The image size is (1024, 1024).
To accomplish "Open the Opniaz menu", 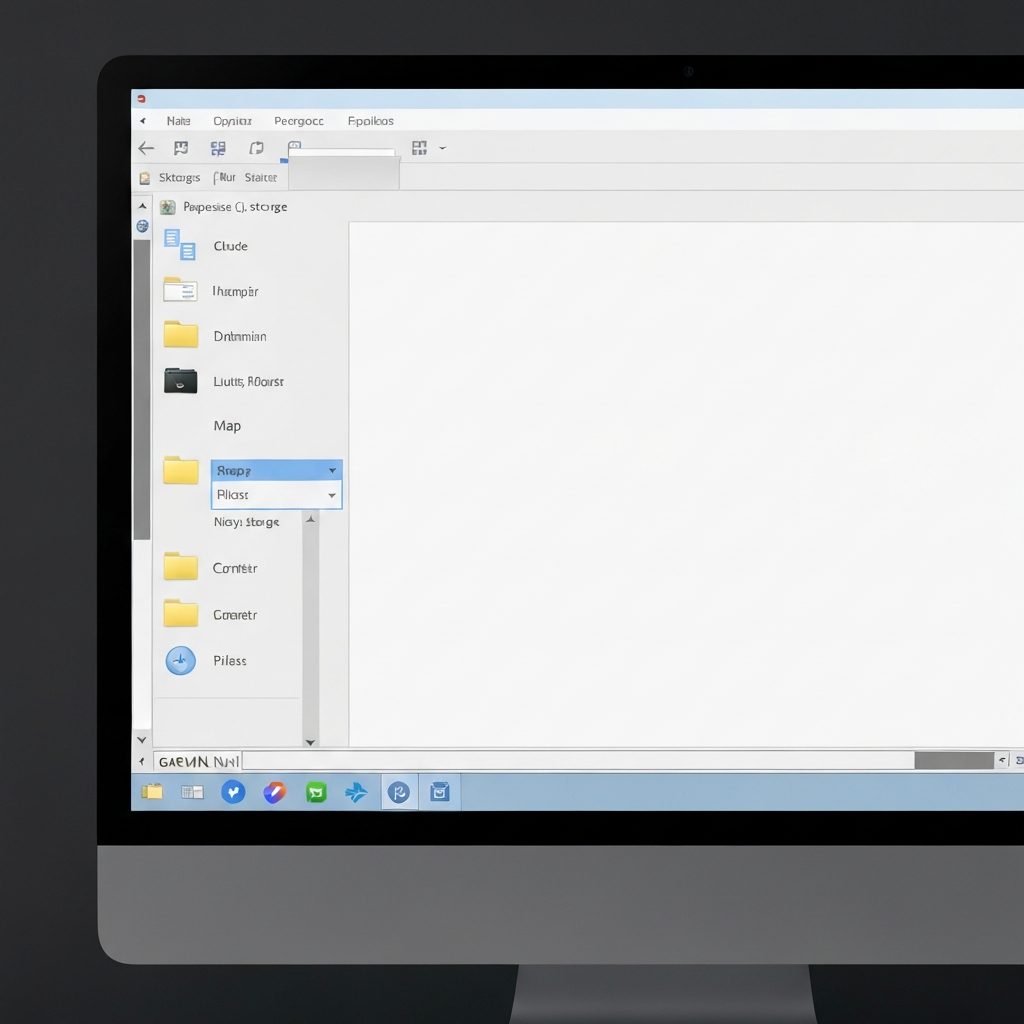I will point(232,120).
